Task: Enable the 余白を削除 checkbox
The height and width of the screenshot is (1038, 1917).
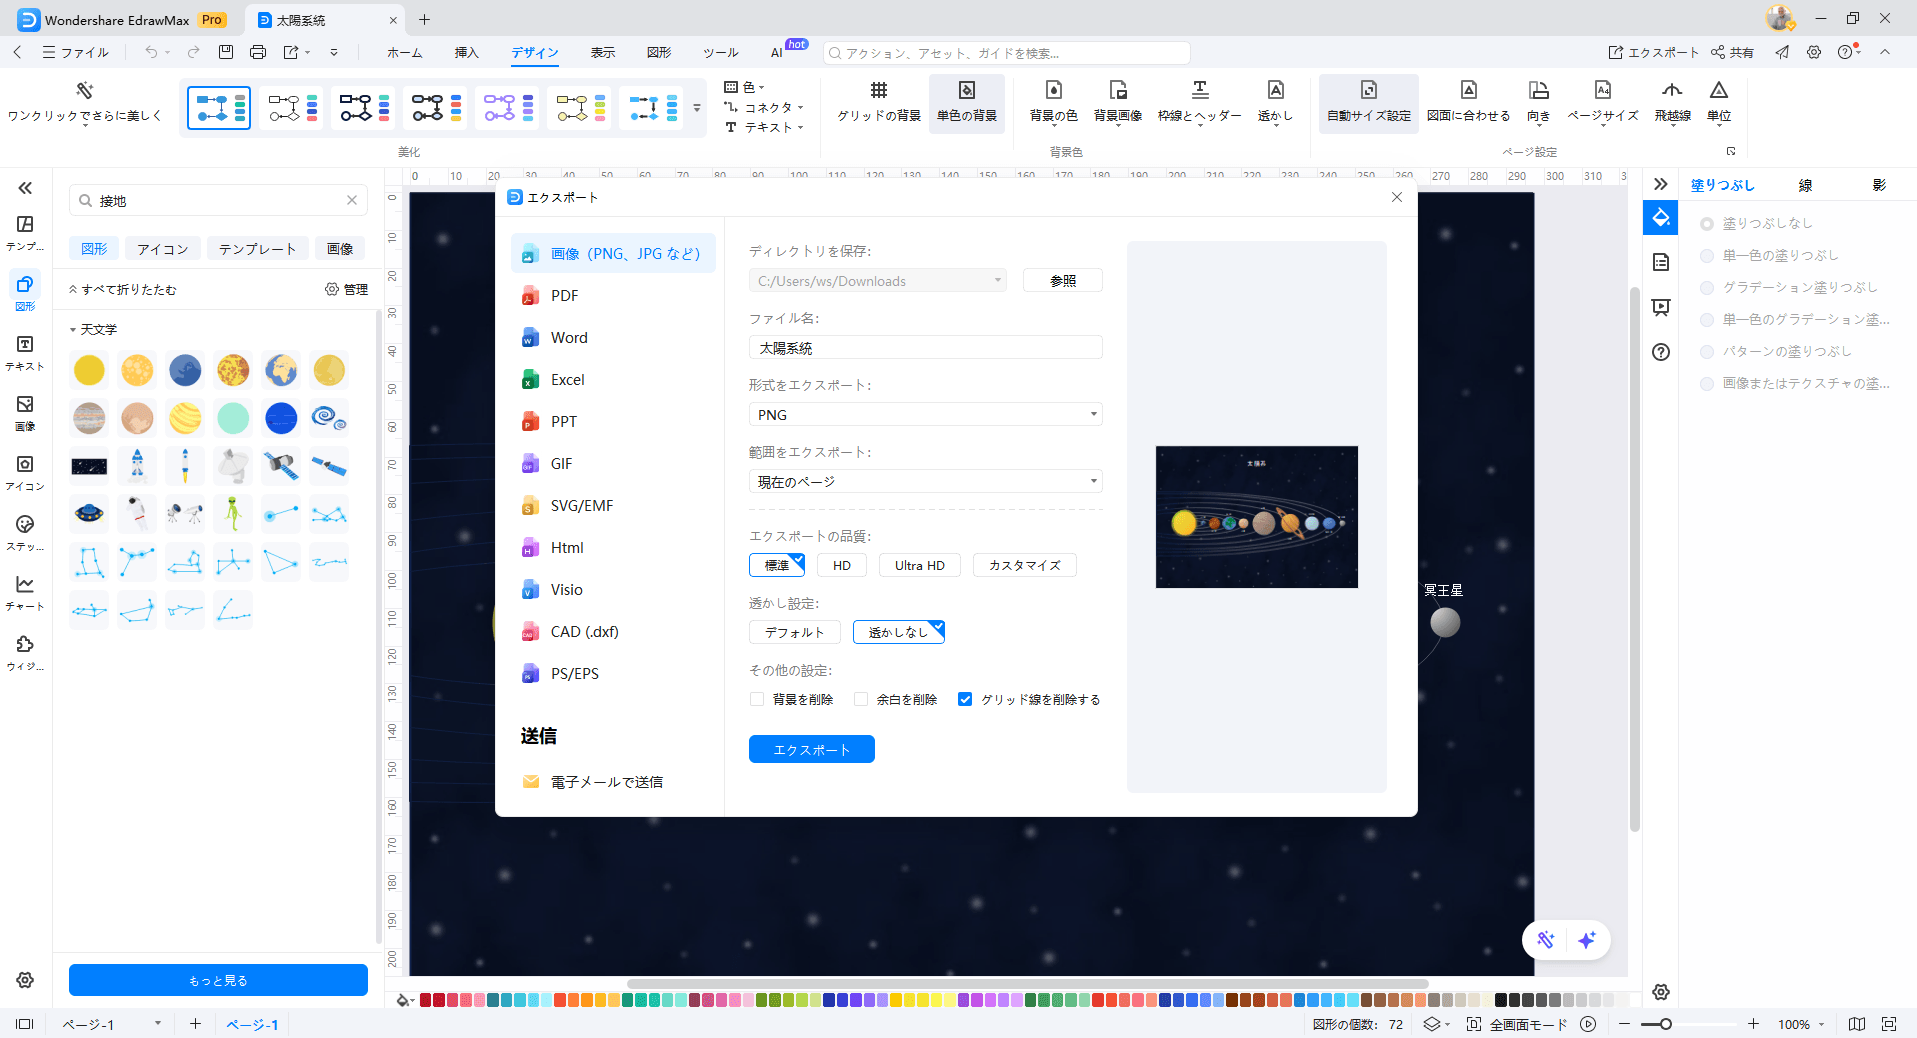Action: pos(860,699)
